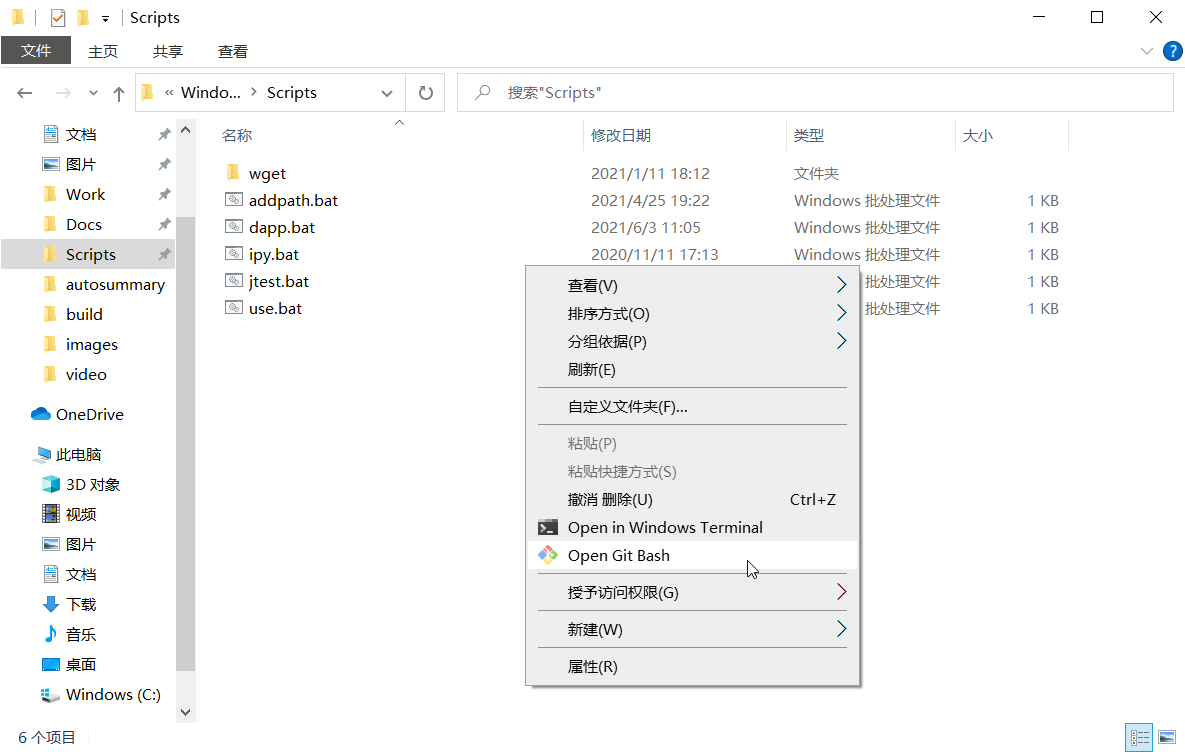Screen dimensions: 1185x752
Task: Click the refresh icon beside the address bar
Action: (424, 92)
